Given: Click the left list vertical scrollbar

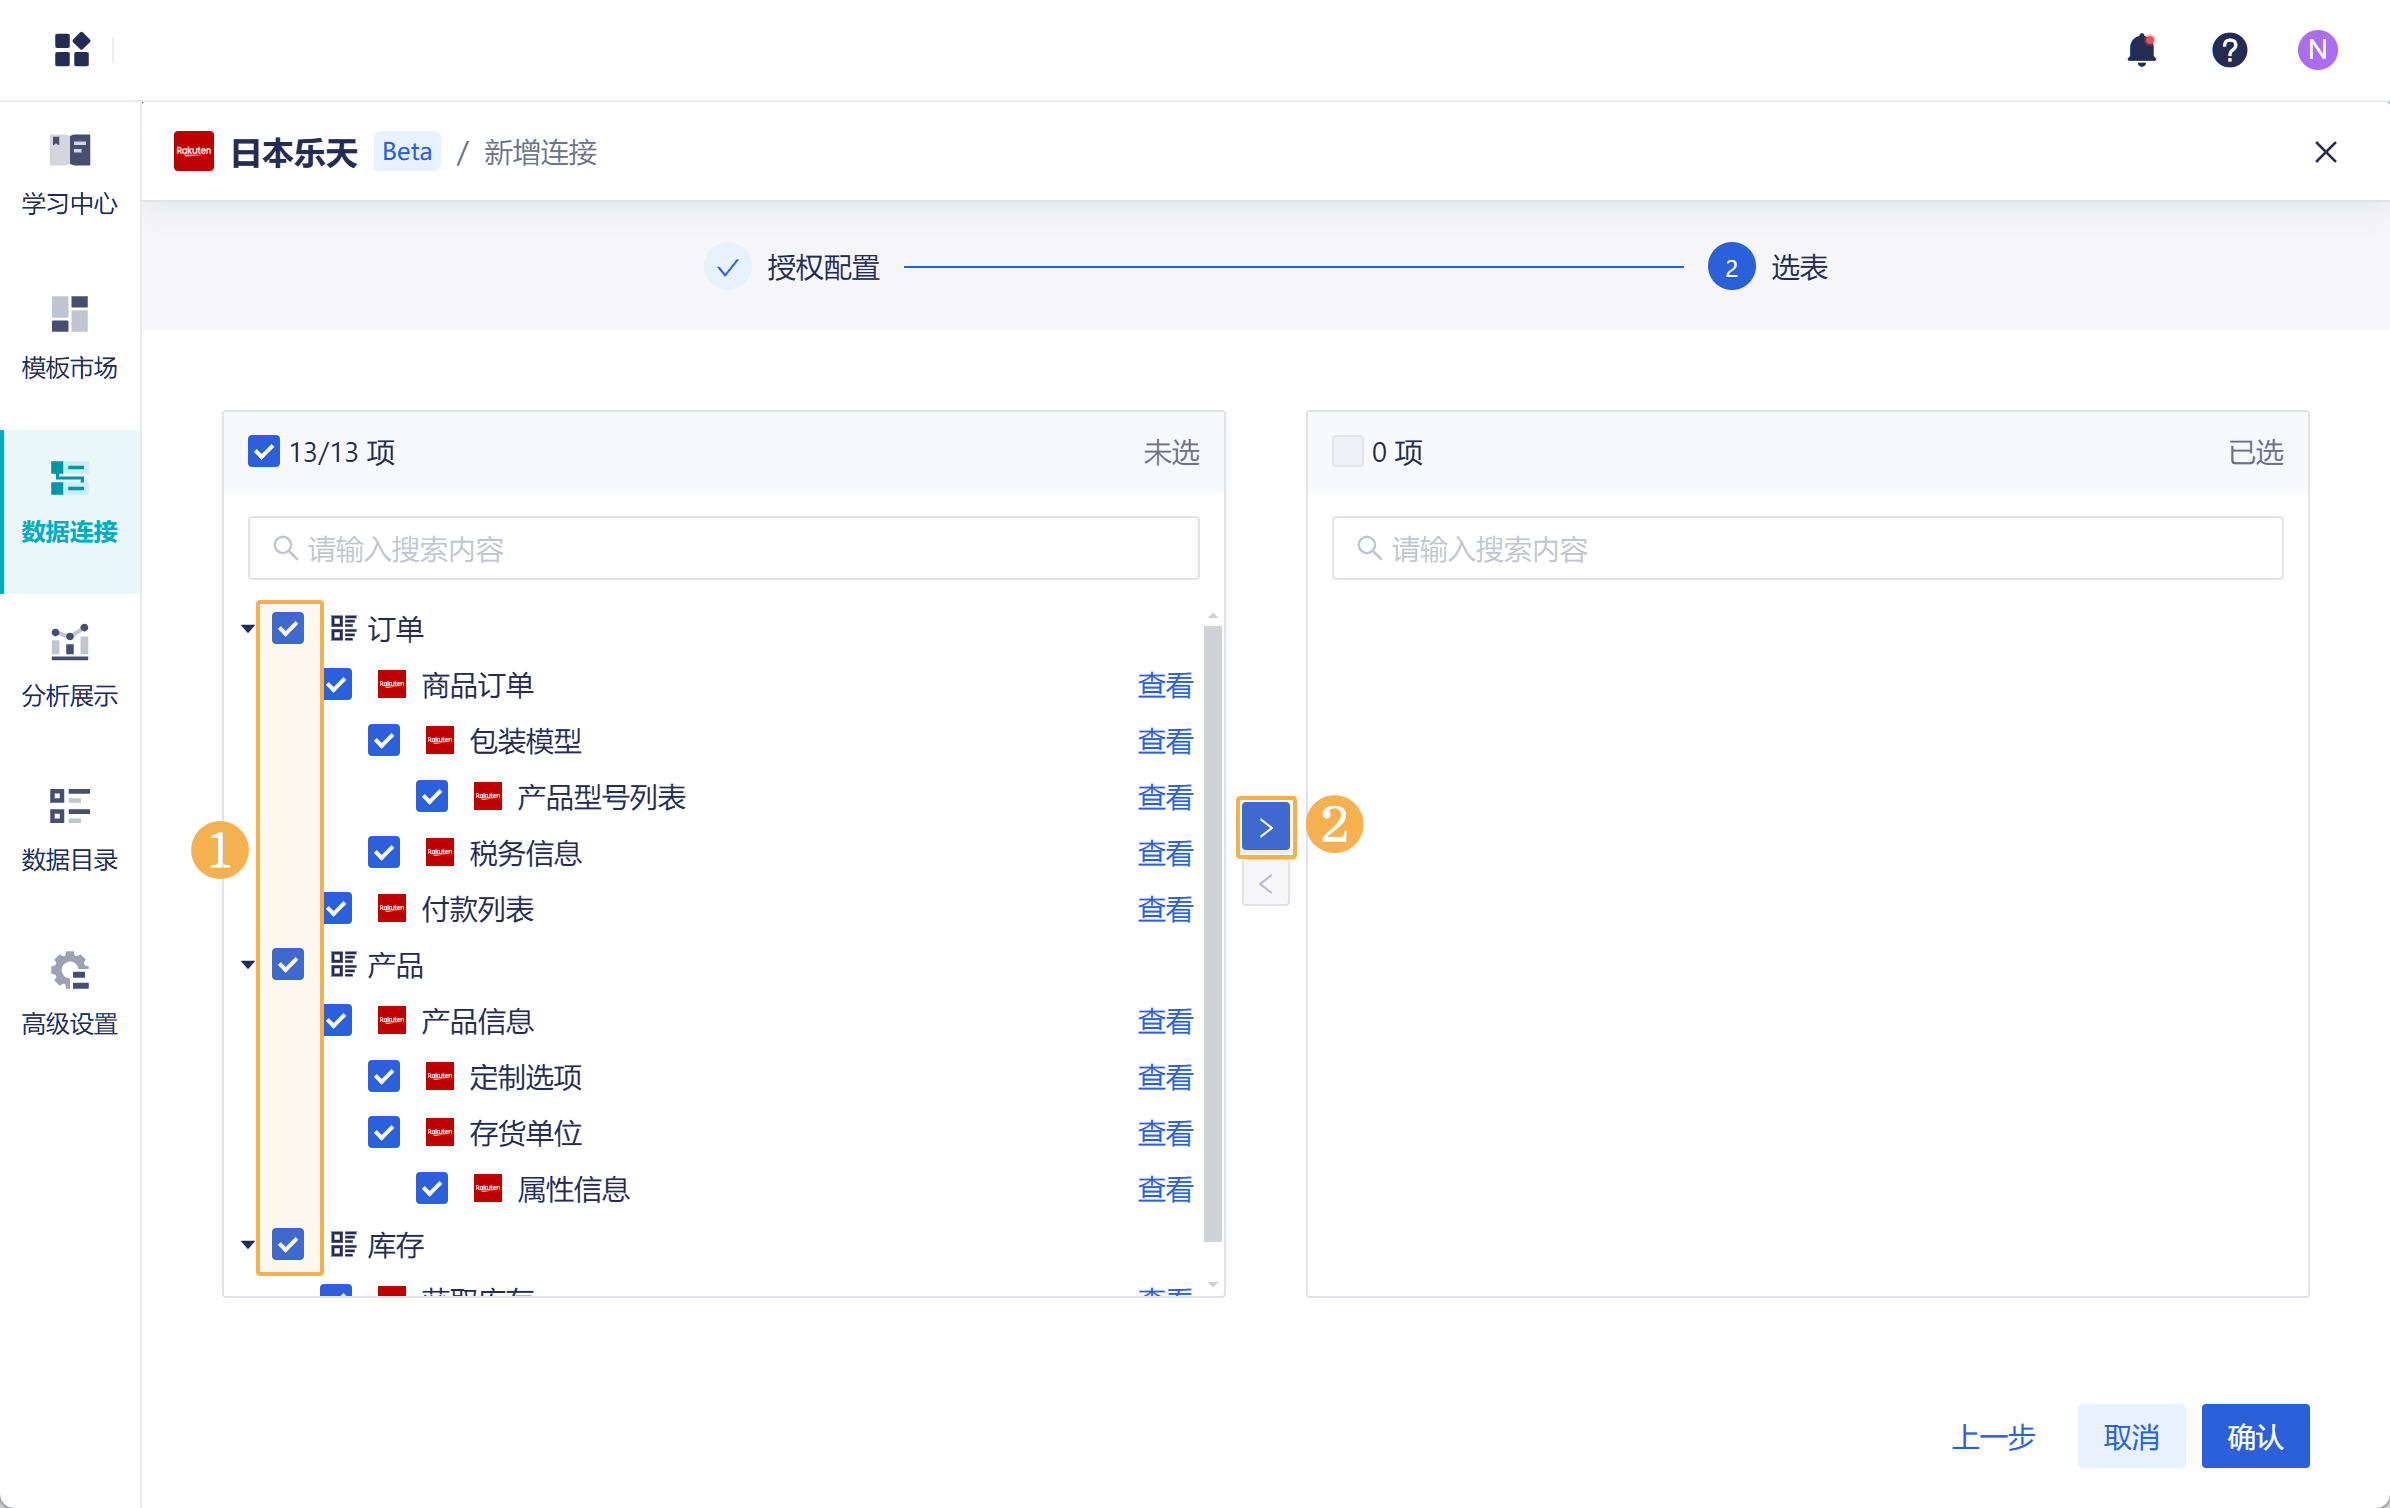Looking at the screenshot, I should click(1212, 930).
